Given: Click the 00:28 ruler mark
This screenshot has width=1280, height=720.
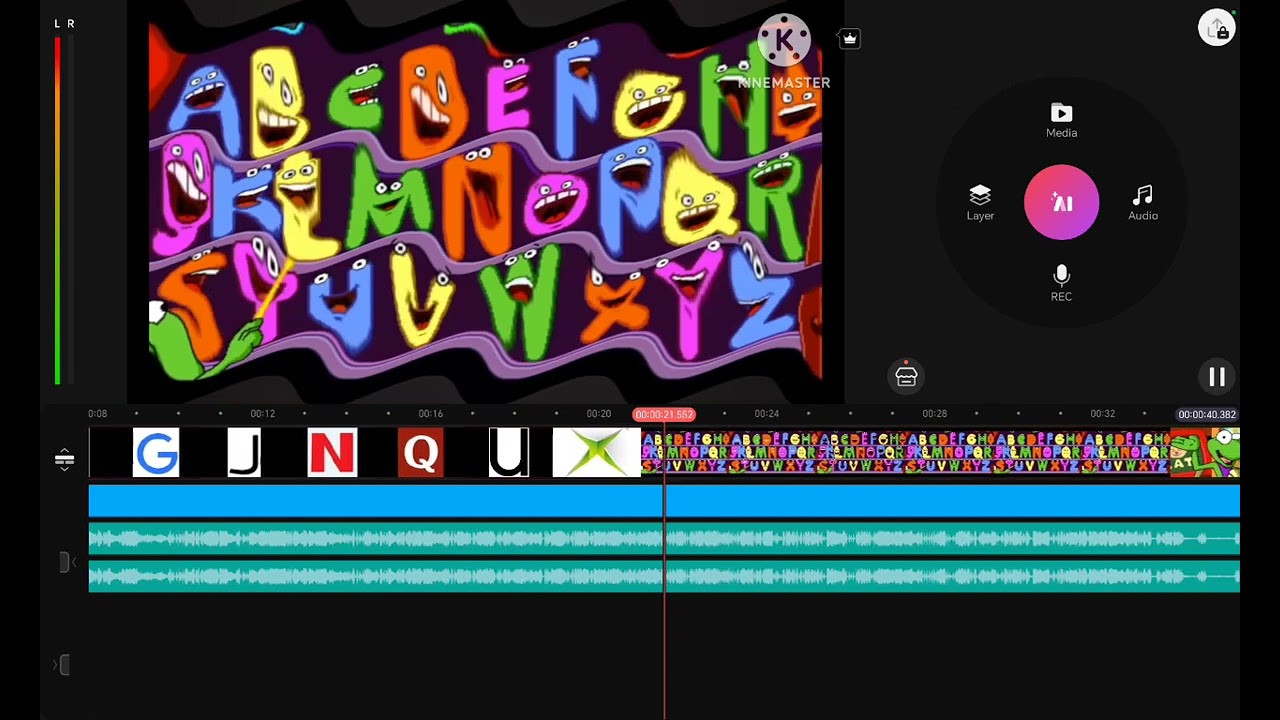Looking at the screenshot, I should (934, 413).
